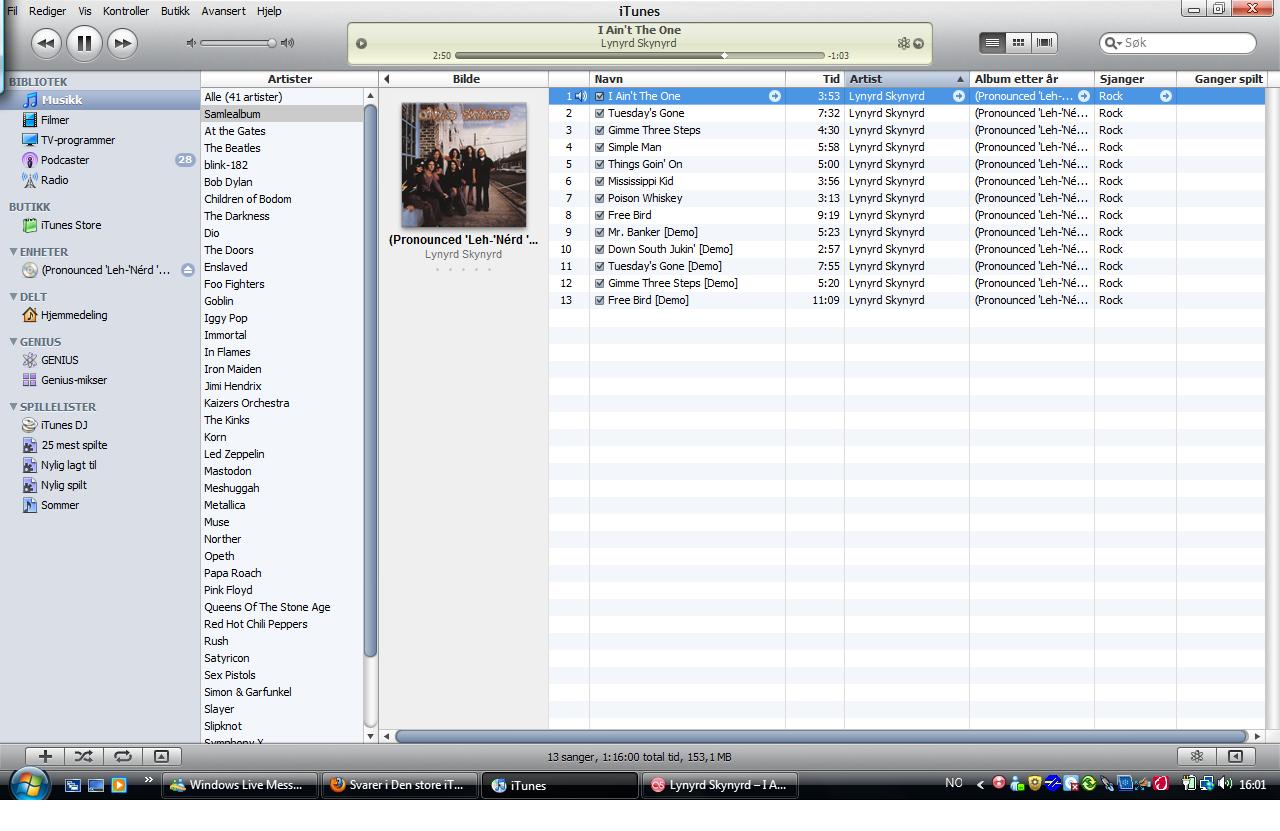The image size is (1280, 831).
Task: Uncheck Simple Man checkbox
Action: [x=600, y=147]
